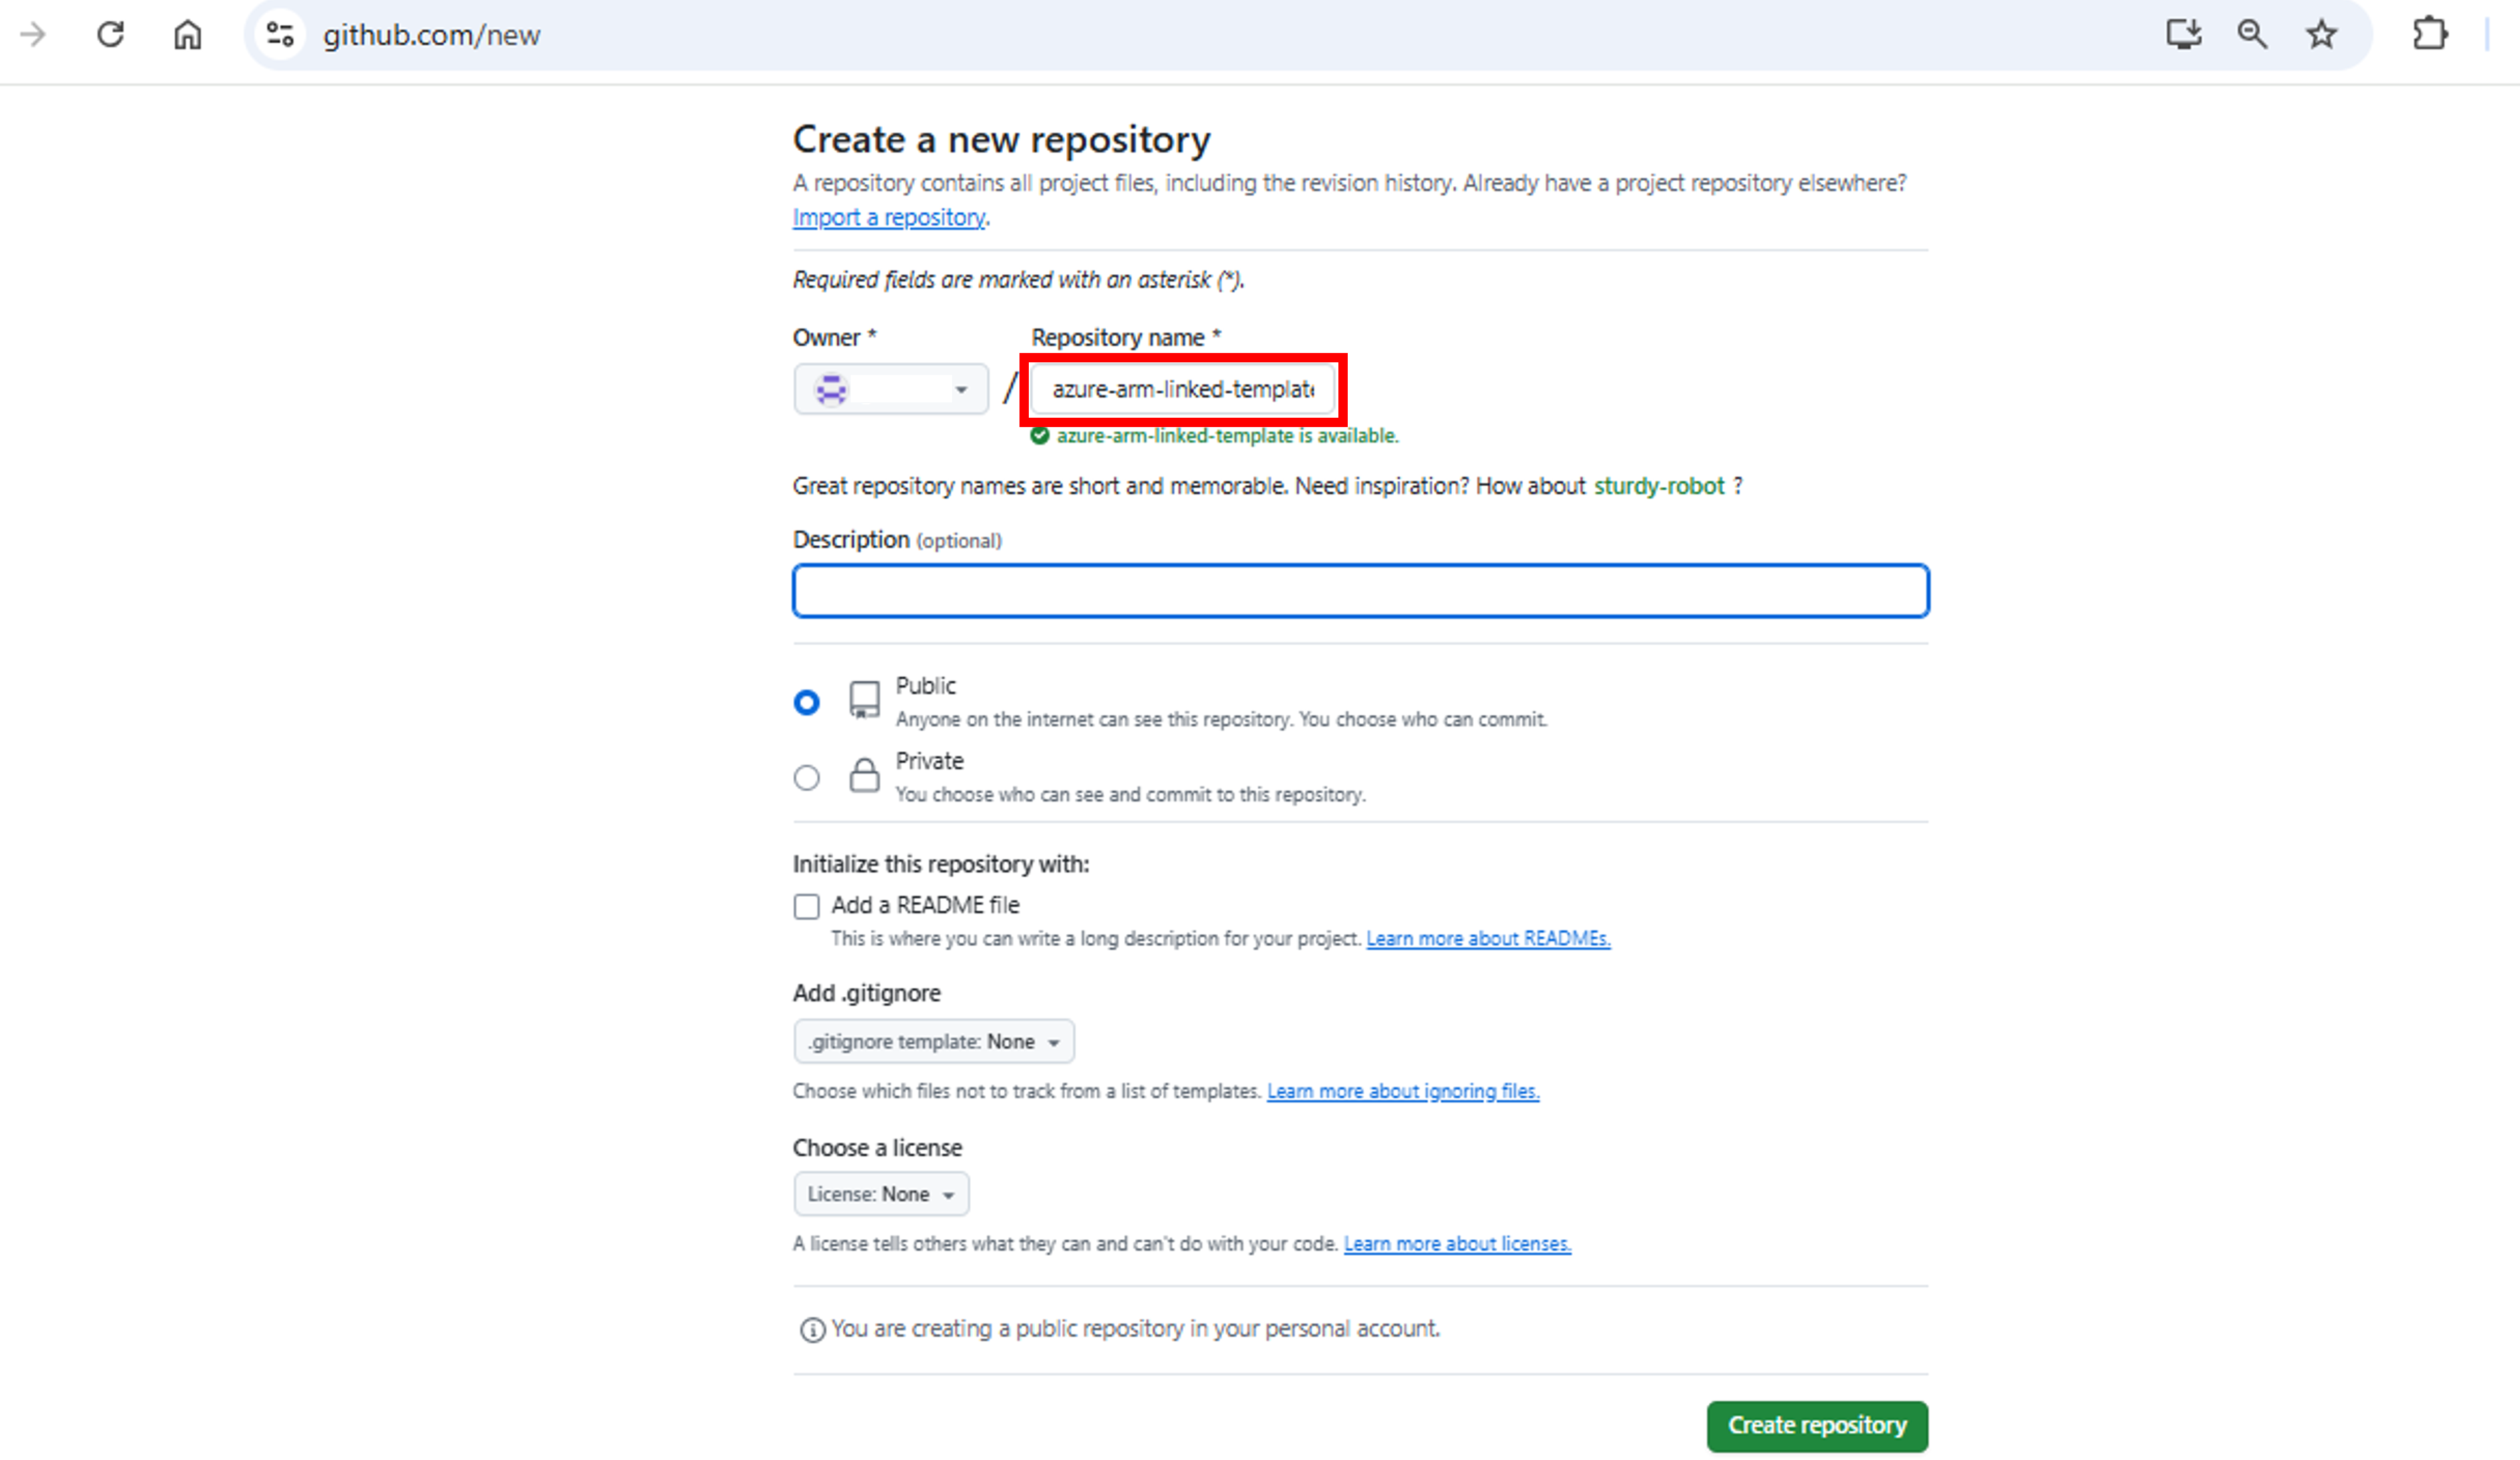Open Learn more about licenses link

pos(1457,1243)
